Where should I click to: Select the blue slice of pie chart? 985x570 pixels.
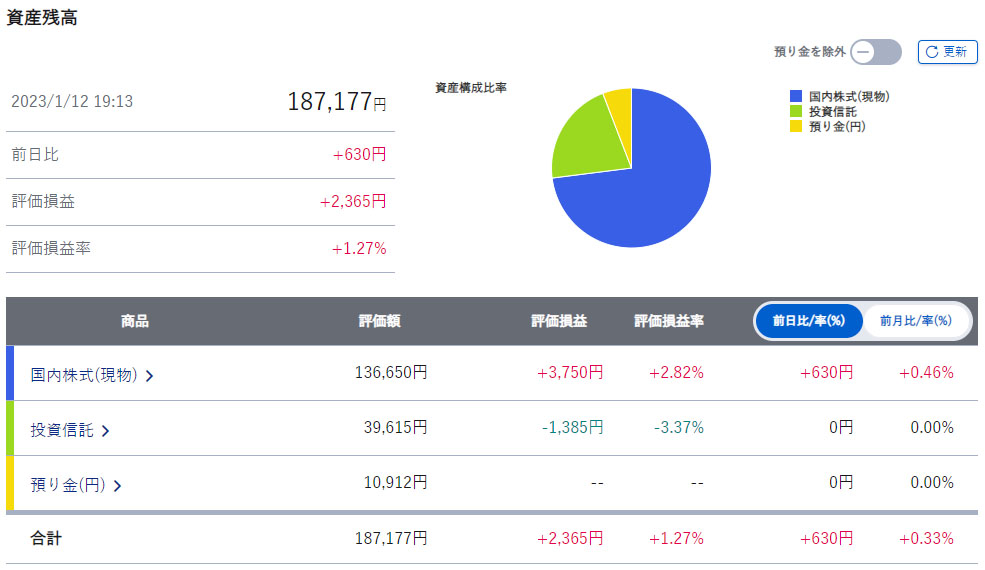(660, 190)
